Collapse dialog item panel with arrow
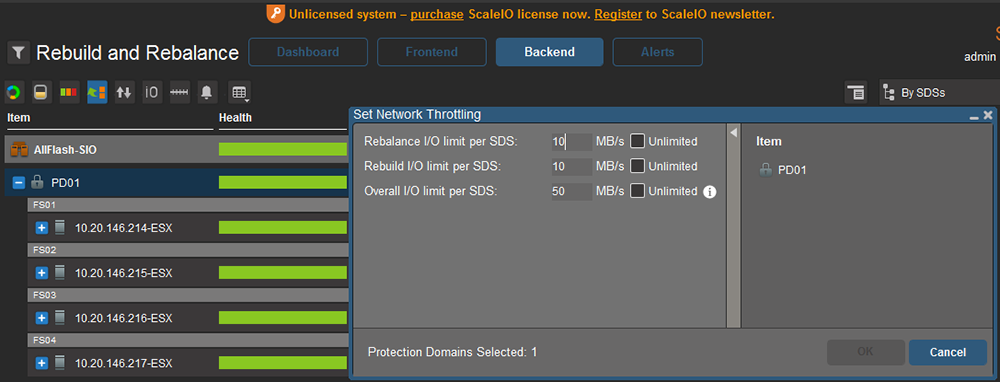This screenshot has width=1000, height=382. click(x=733, y=133)
